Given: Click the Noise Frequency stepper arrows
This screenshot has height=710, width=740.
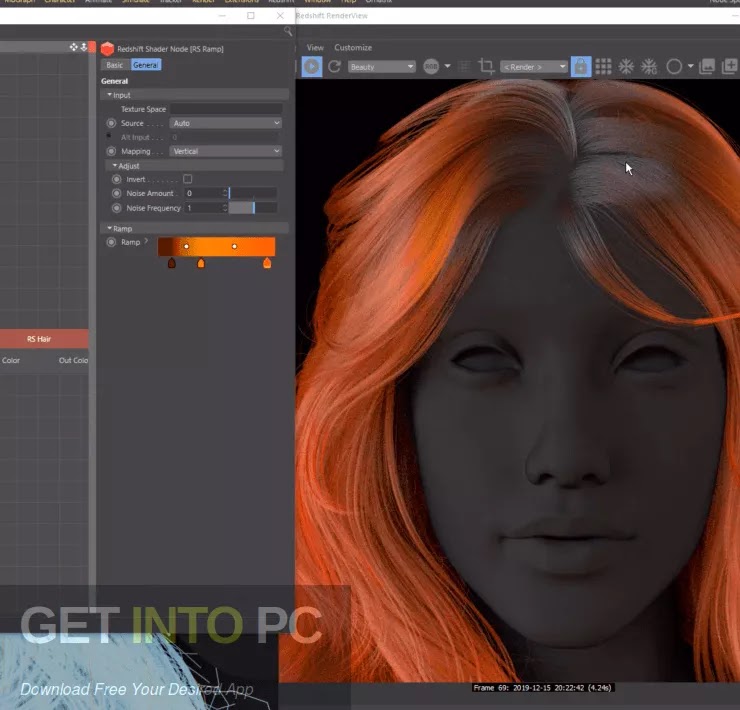Looking at the screenshot, I should click(225, 208).
